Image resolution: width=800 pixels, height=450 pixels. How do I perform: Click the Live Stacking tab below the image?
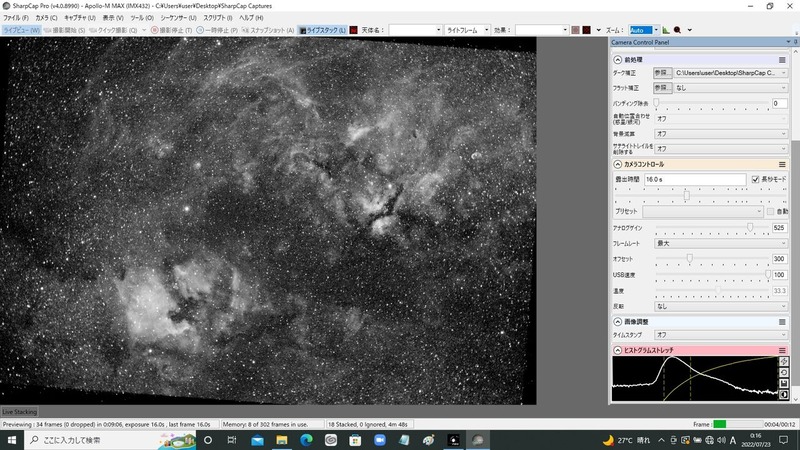19,412
